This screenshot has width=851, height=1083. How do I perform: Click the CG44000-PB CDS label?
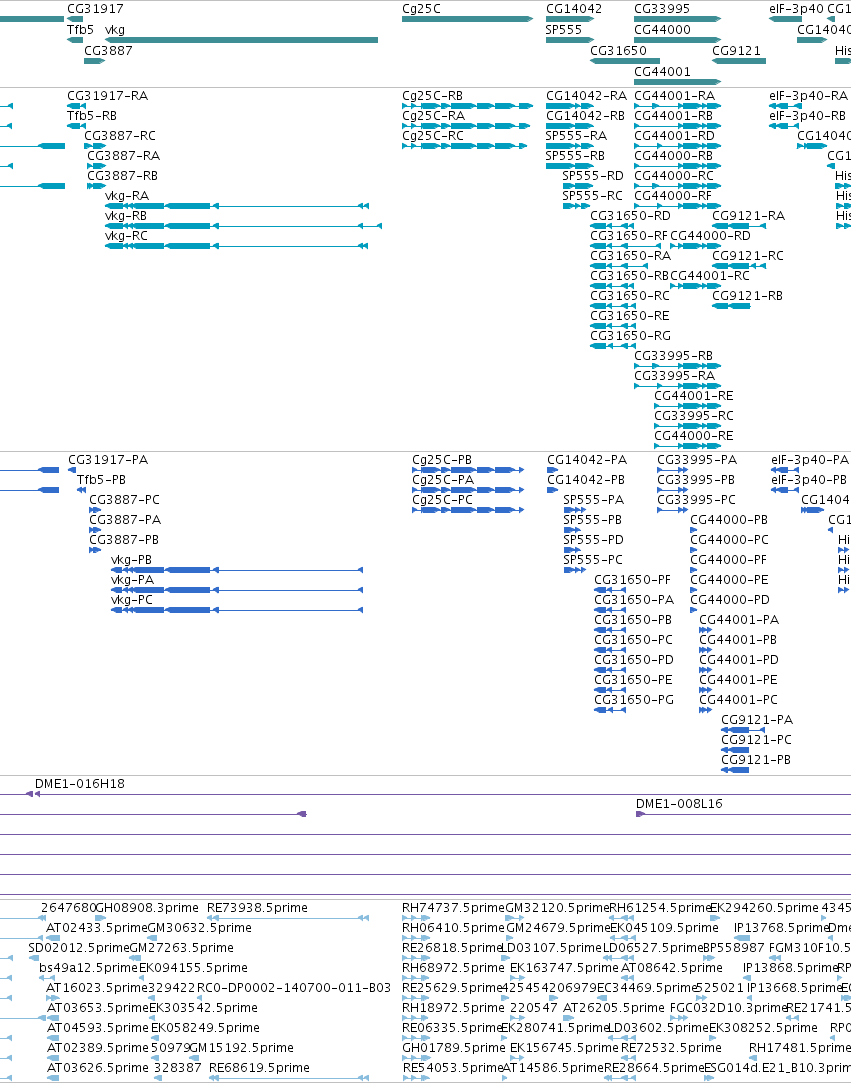729,519
